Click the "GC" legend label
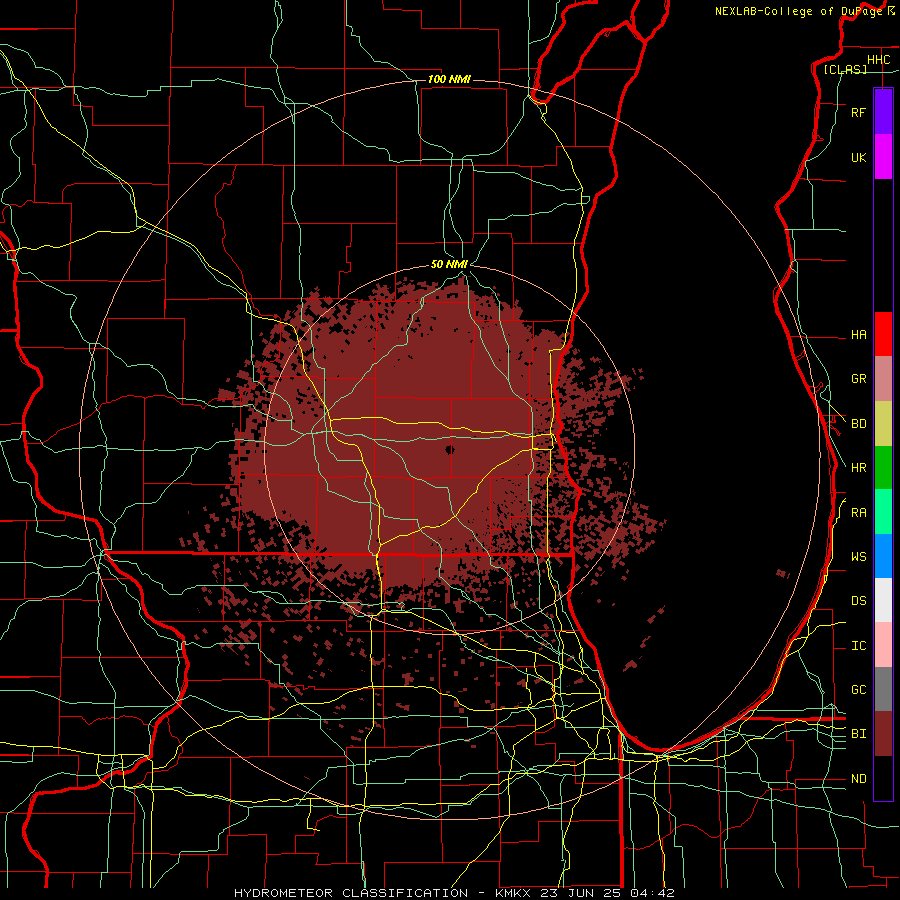The image size is (900, 900). tap(858, 690)
